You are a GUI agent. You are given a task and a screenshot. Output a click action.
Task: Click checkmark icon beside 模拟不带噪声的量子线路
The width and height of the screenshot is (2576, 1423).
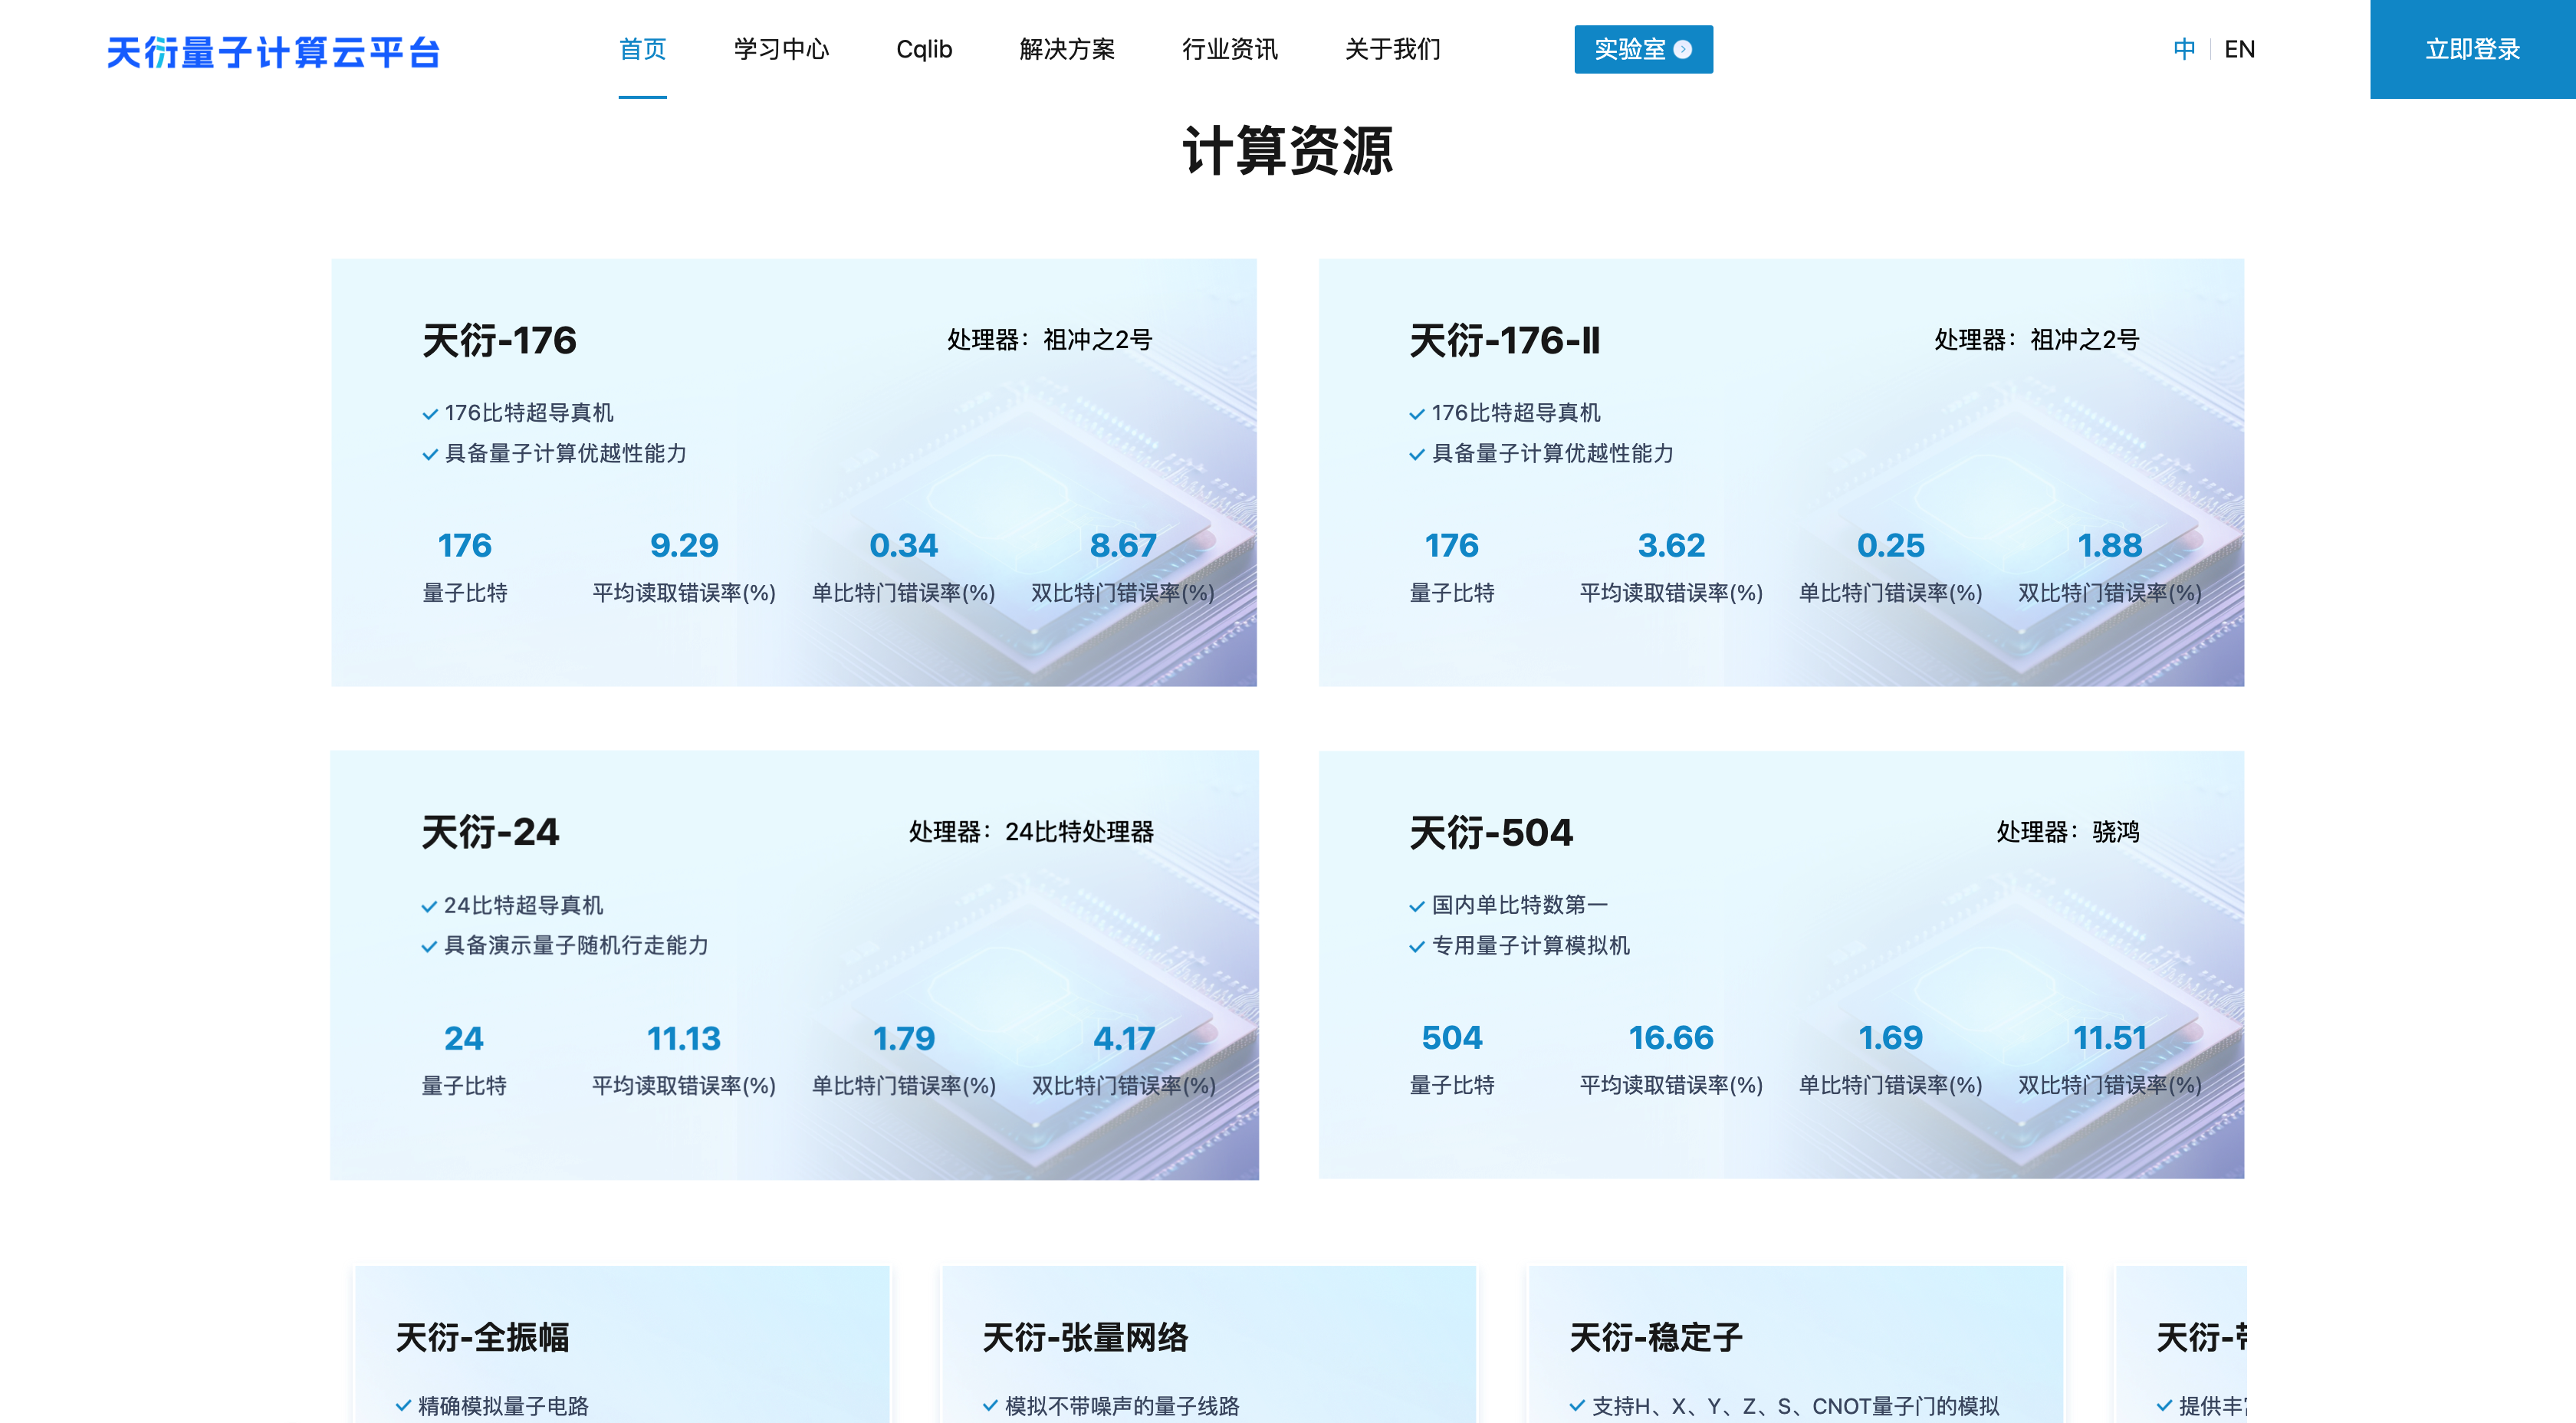[x=990, y=1406]
